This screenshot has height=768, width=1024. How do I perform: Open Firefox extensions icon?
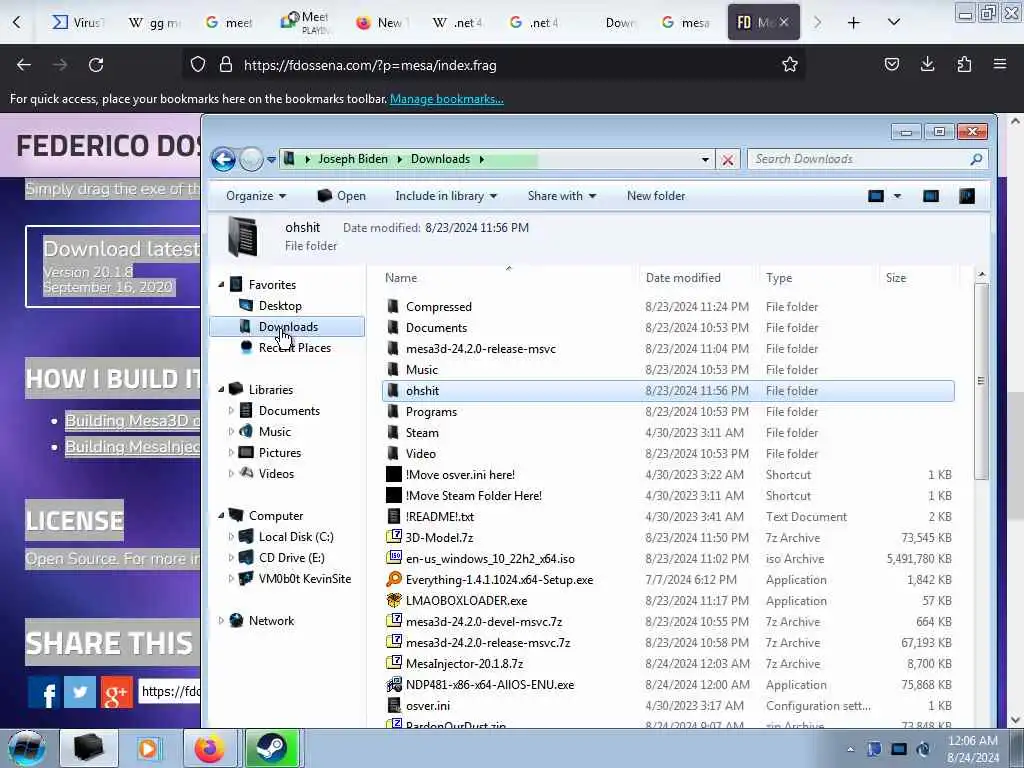964,64
